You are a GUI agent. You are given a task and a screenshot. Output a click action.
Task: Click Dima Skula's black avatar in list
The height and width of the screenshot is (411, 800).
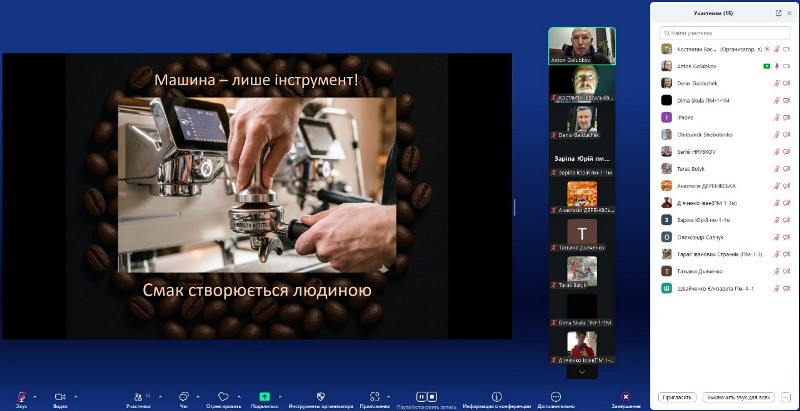tap(666, 100)
